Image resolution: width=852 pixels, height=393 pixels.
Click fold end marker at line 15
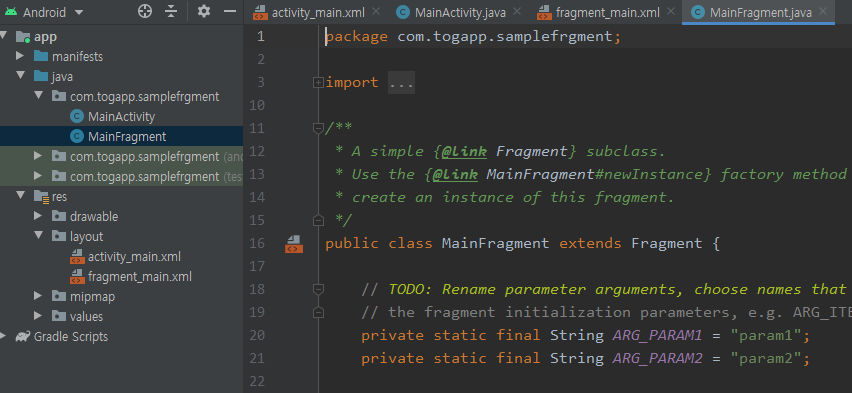click(318, 220)
